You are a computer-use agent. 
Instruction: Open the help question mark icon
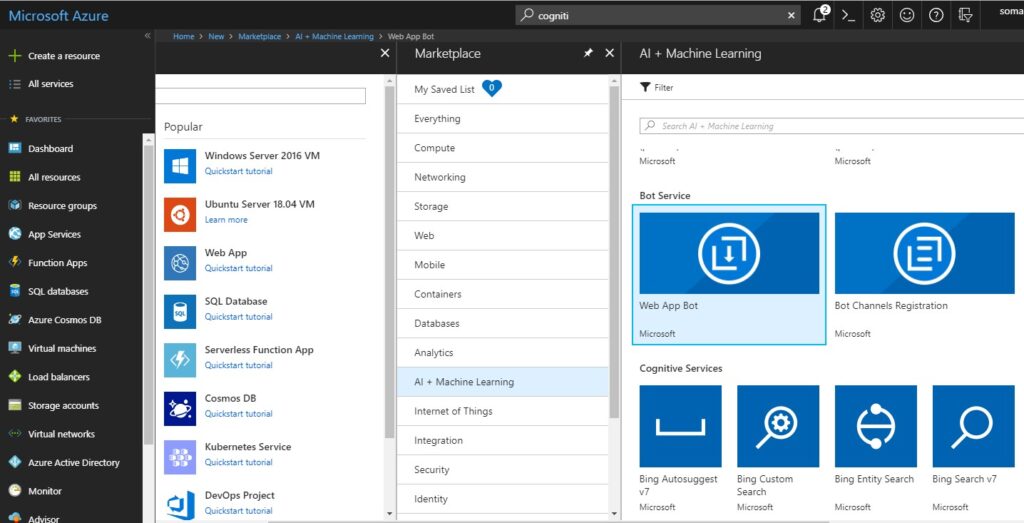(x=936, y=16)
